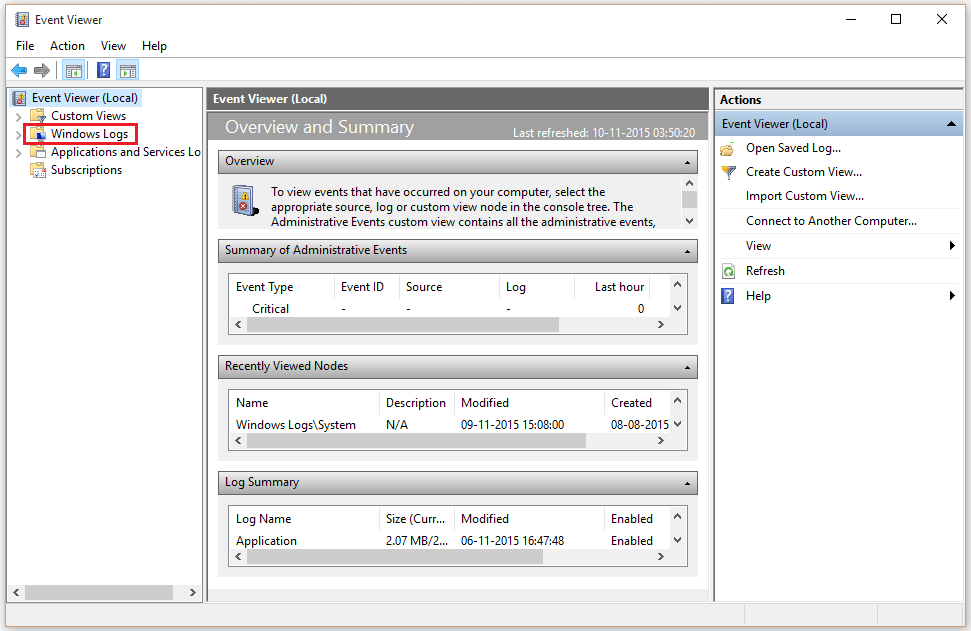
Task: Click the Windows Logs folder icon
Action: point(38,134)
